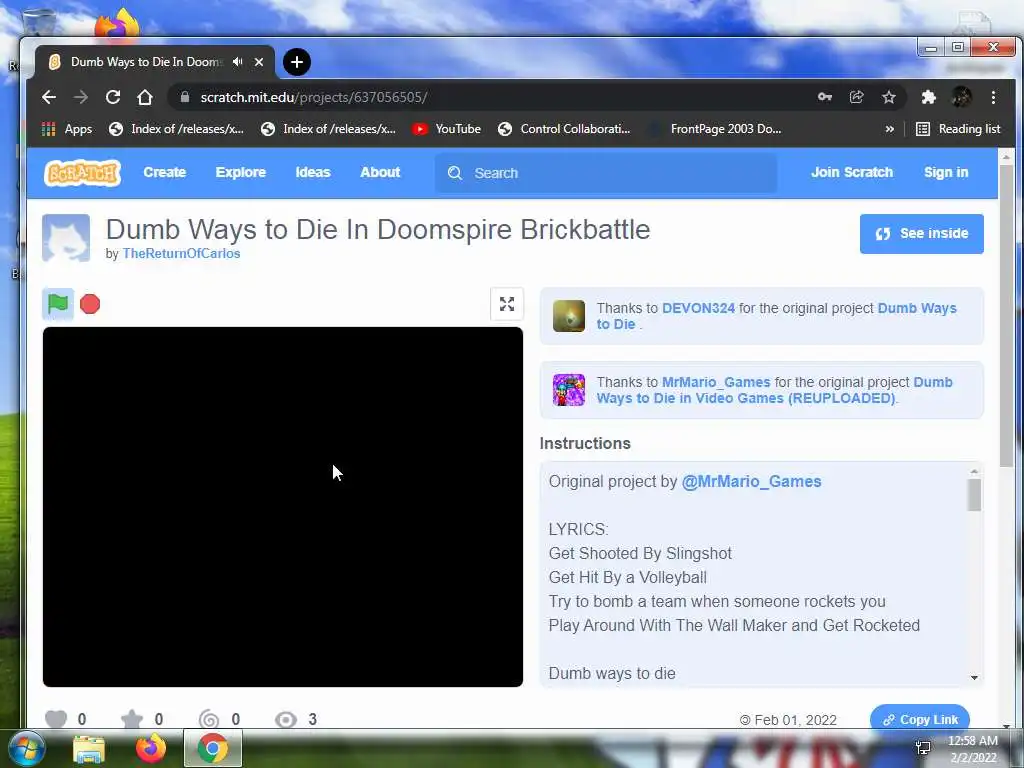Click the green flag to start project

pos(57,304)
